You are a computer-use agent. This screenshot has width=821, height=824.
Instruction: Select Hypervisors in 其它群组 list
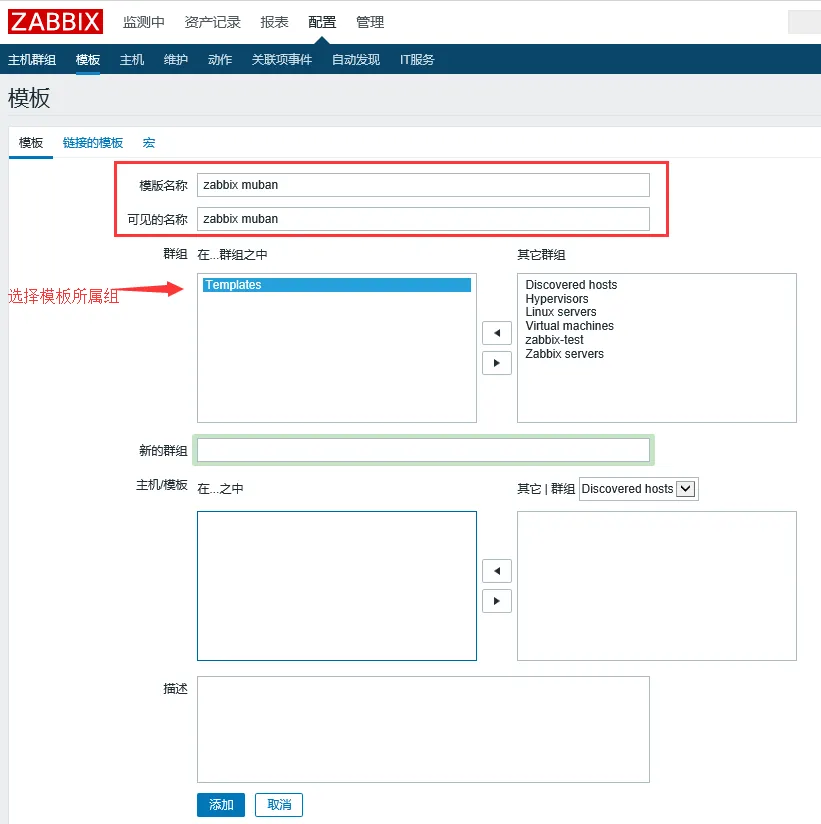pos(557,298)
